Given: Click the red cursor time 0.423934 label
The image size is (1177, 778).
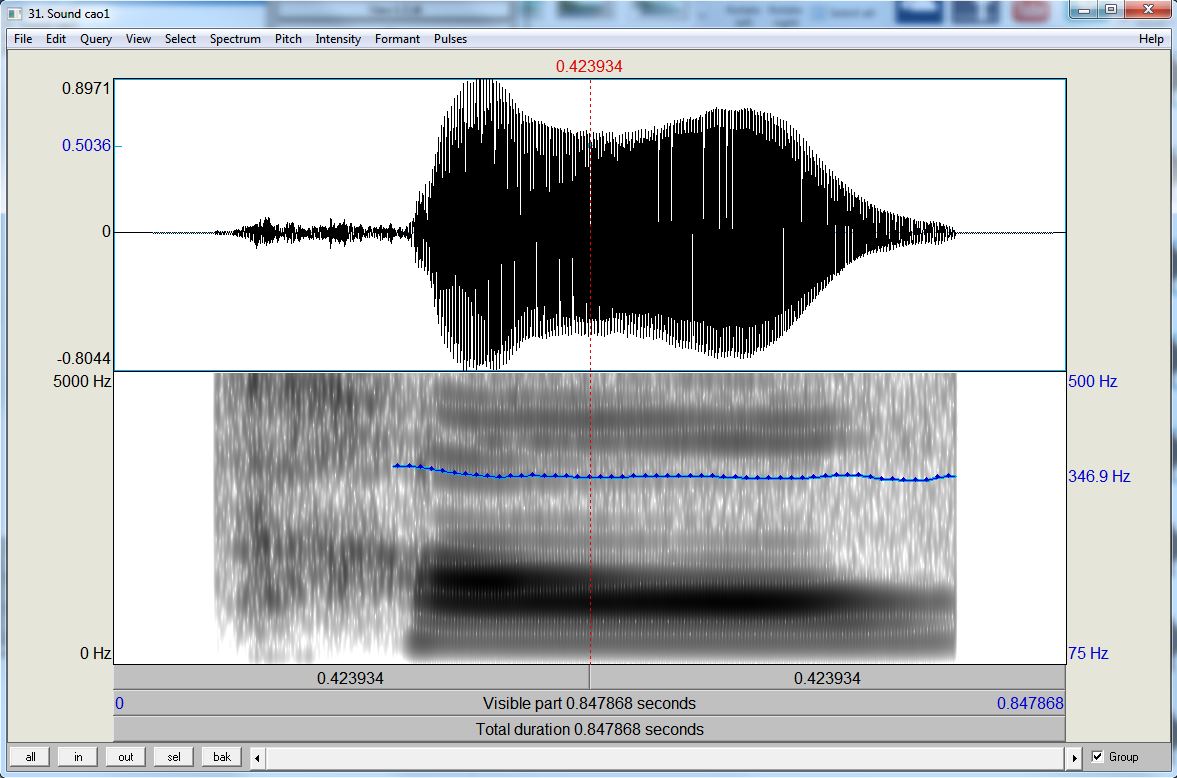Looking at the screenshot, I should click(589, 66).
